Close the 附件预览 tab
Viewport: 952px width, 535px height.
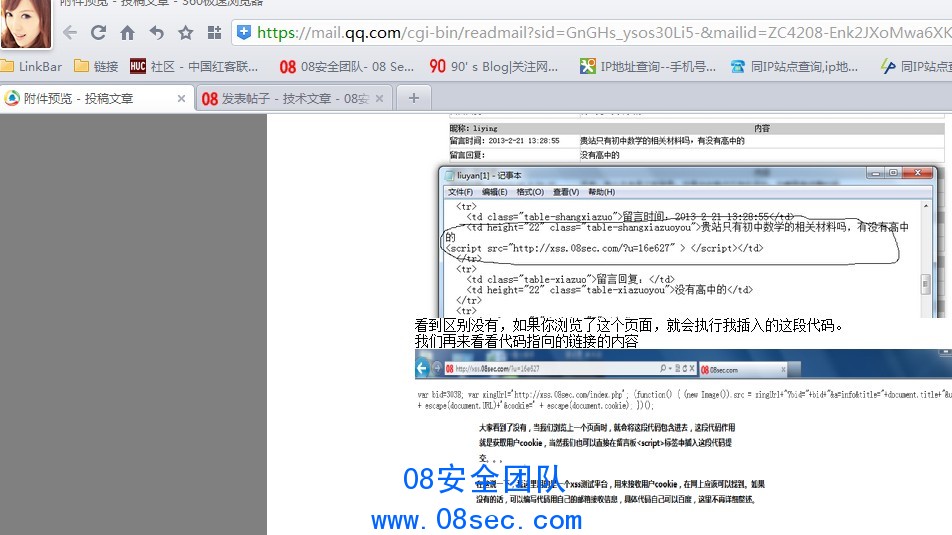(181, 98)
